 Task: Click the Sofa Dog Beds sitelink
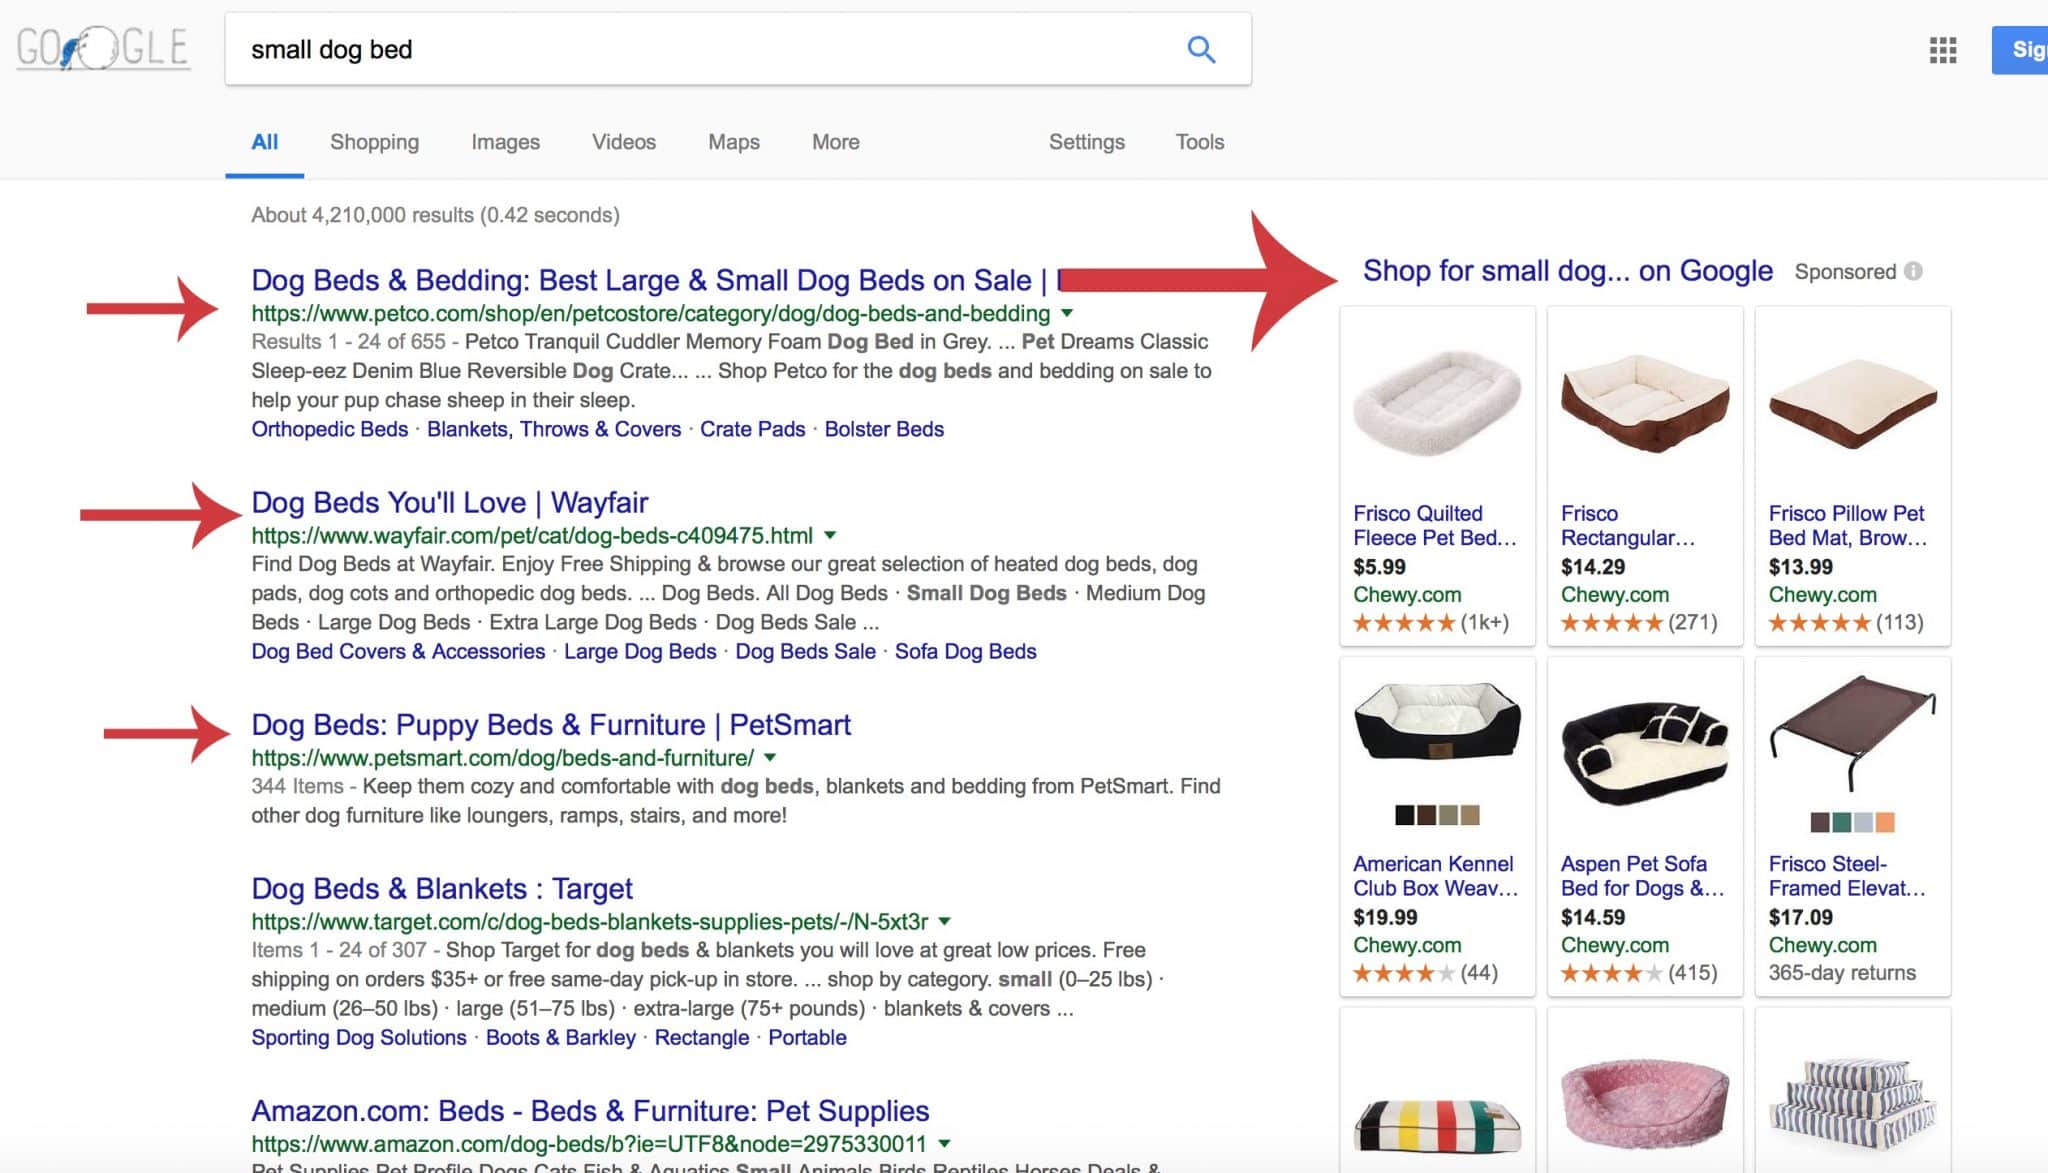(963, 651)
